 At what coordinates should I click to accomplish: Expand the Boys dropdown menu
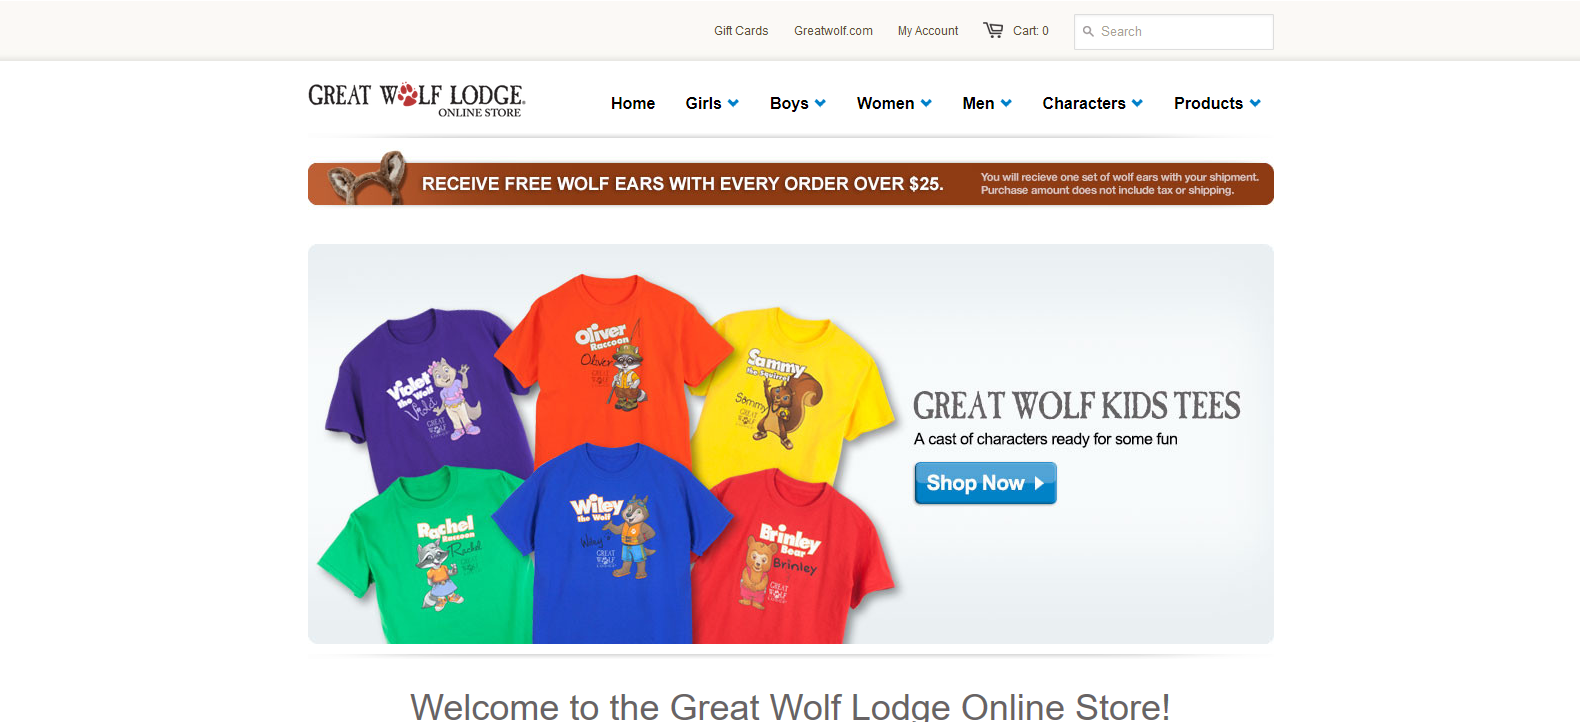798,103
